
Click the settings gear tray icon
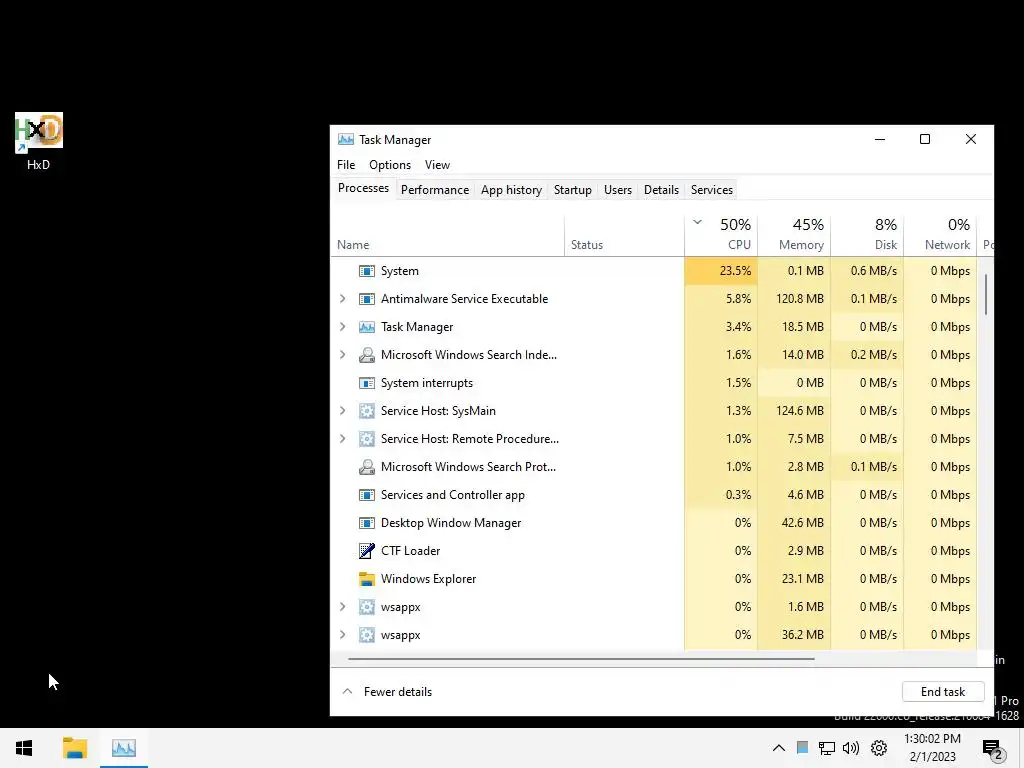879,748
